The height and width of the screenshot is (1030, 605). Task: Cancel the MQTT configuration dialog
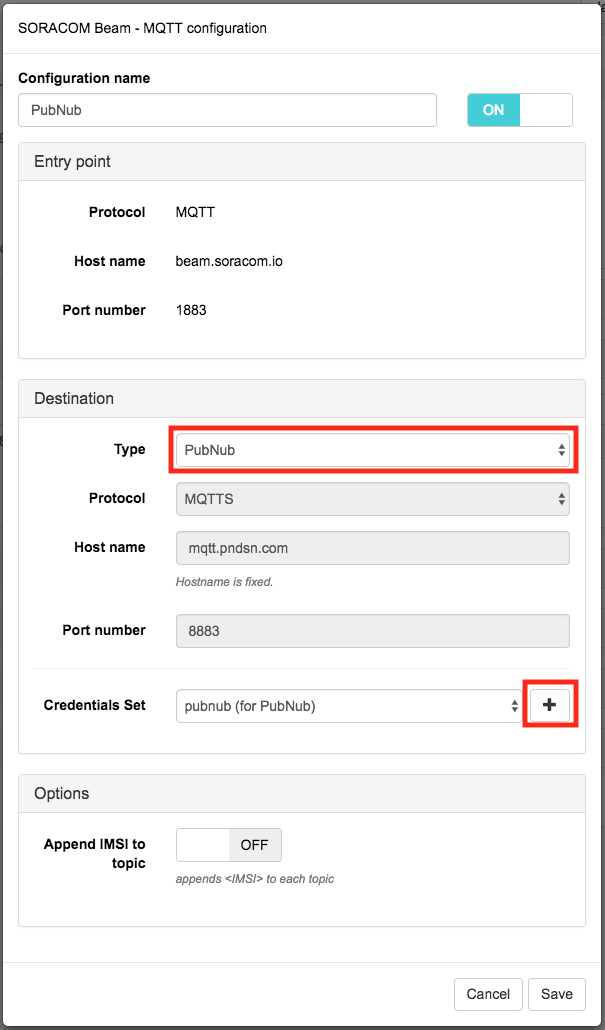tap(488, 994)
